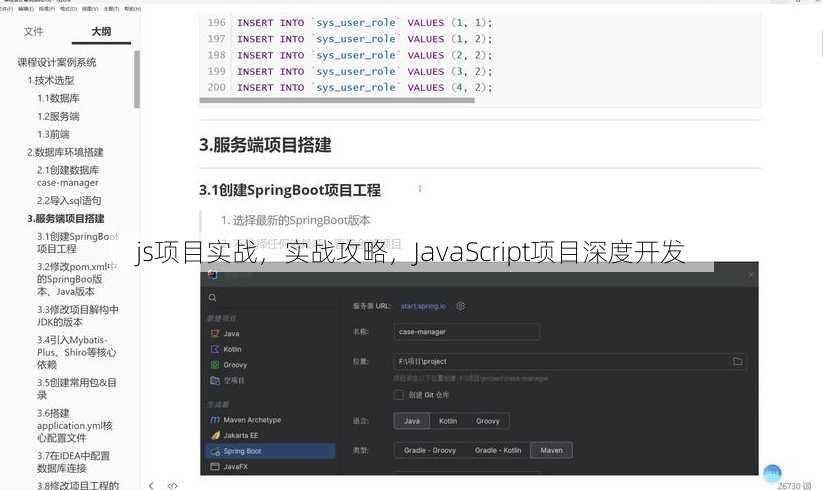823x490 pixels.
Task: Collapse sidebar with back chevron icon
Action: pos(151,486)
